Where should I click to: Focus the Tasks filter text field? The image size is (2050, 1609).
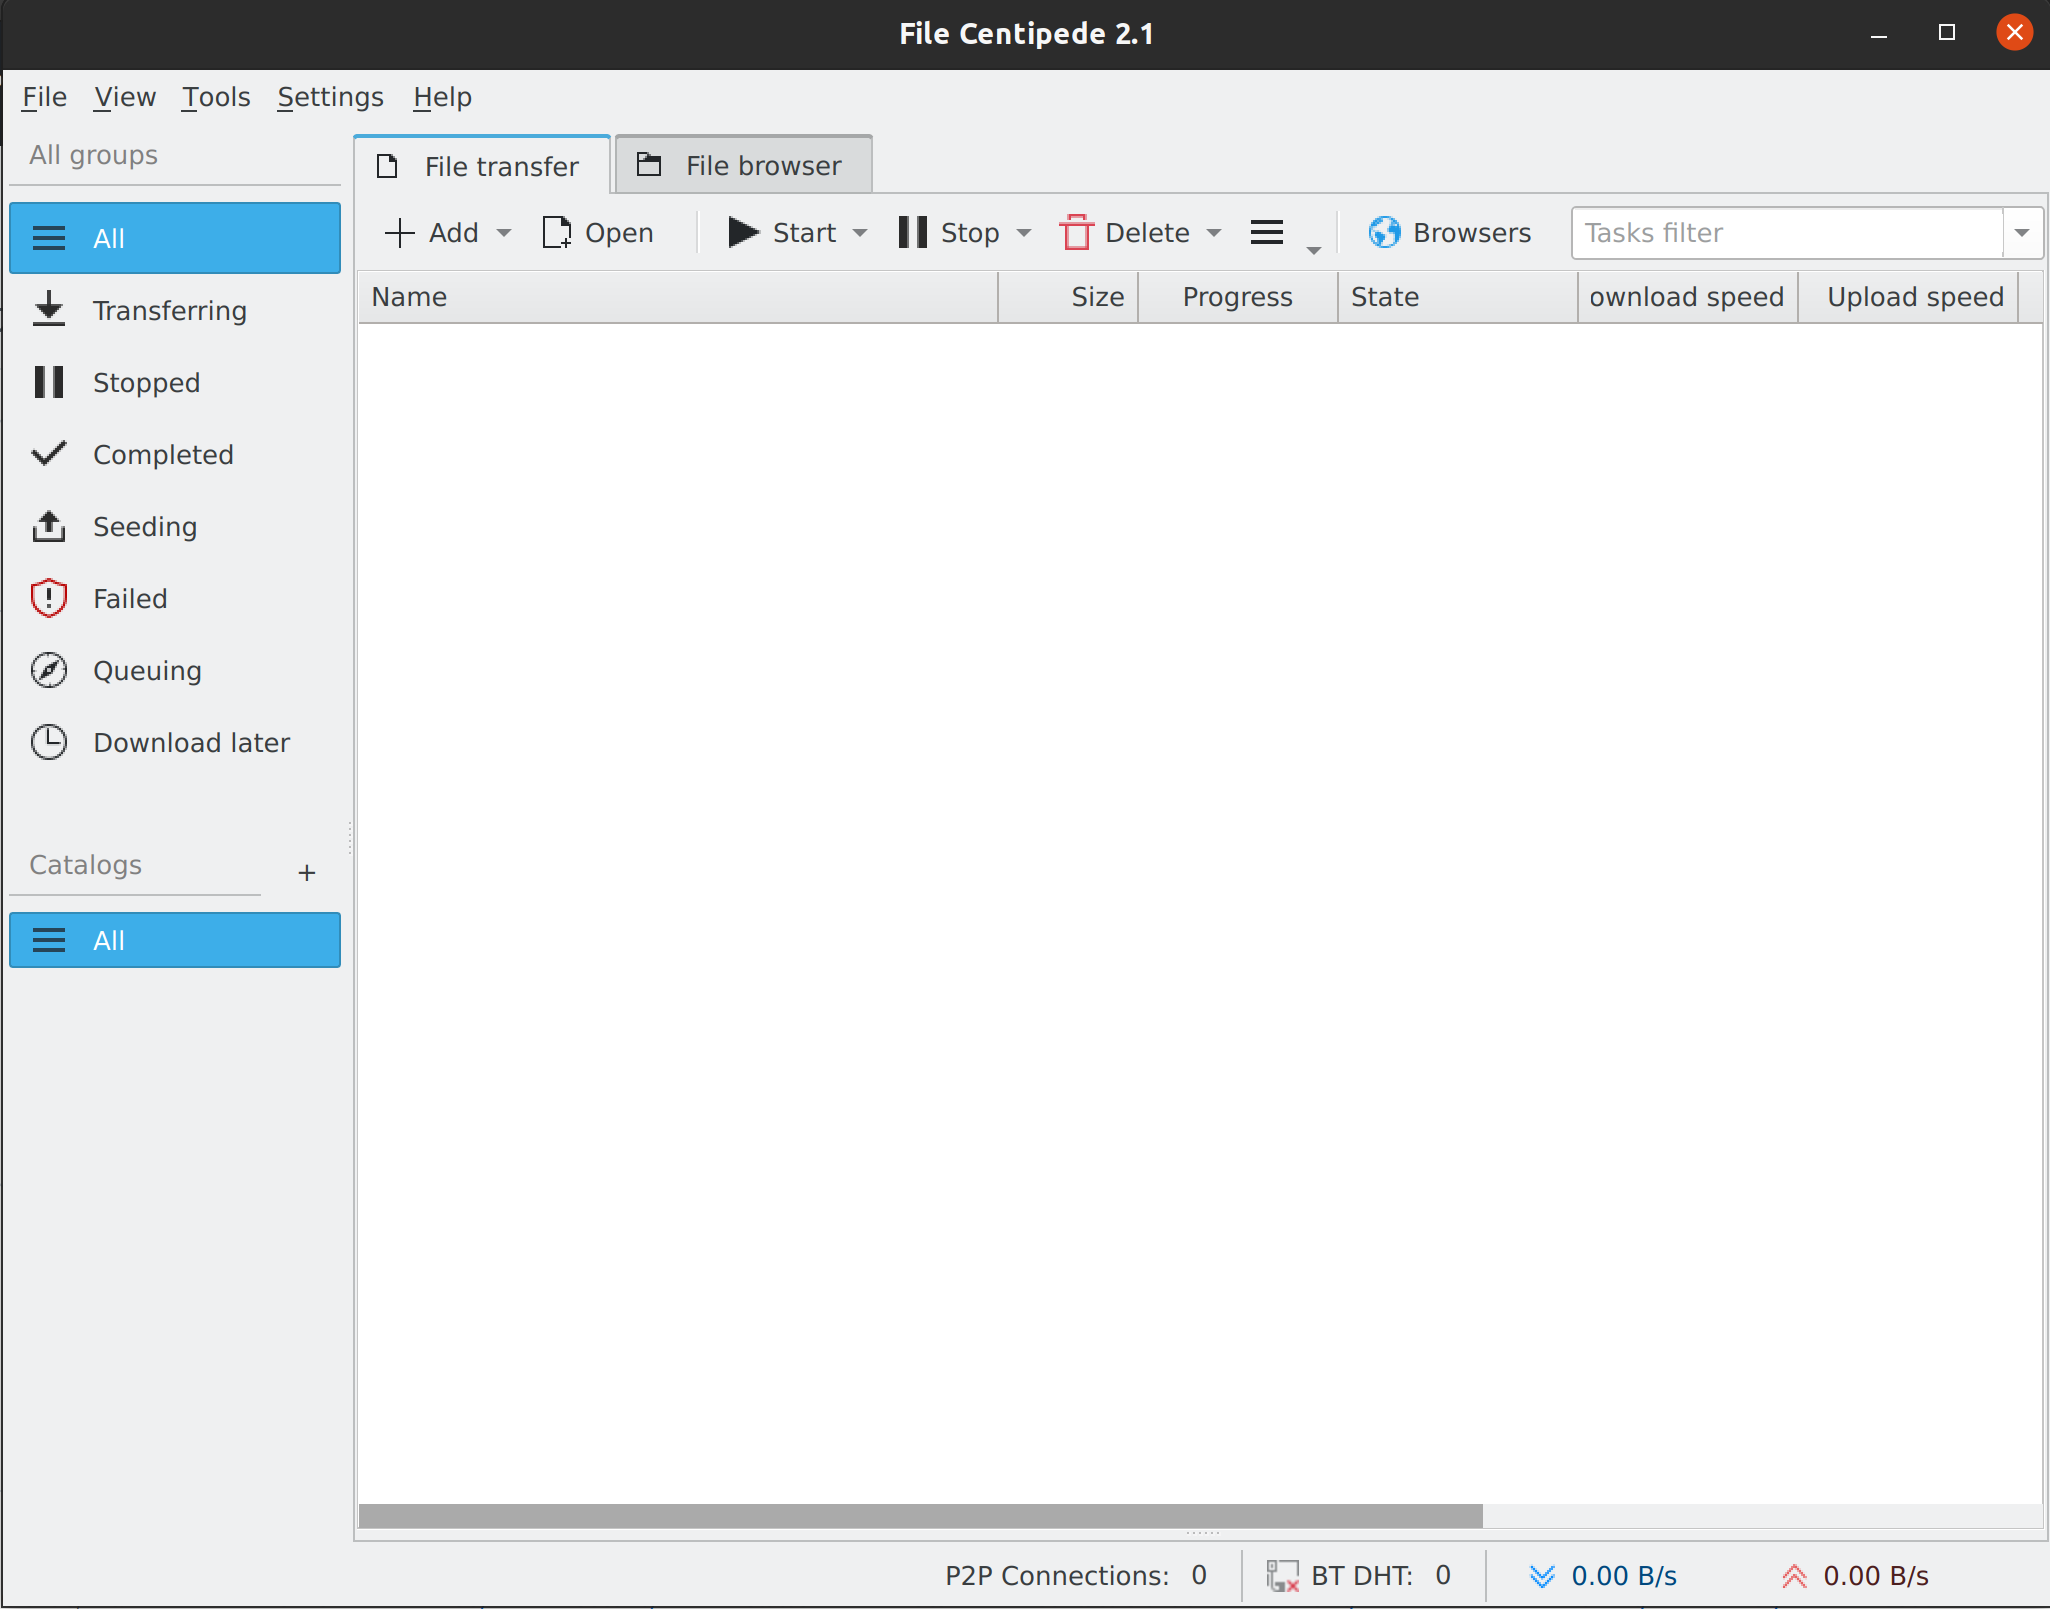[1787, 233]
